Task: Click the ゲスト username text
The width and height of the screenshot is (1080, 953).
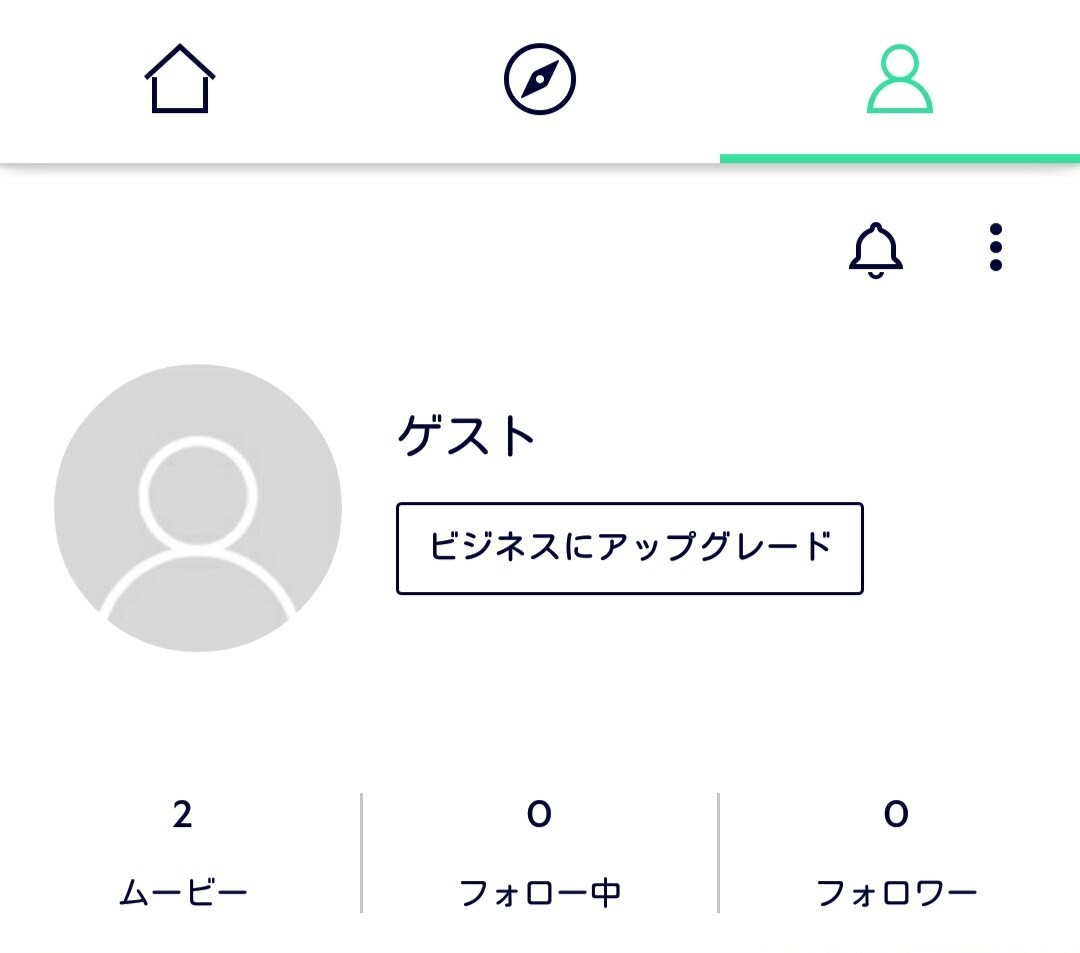Action: [467, 436]
